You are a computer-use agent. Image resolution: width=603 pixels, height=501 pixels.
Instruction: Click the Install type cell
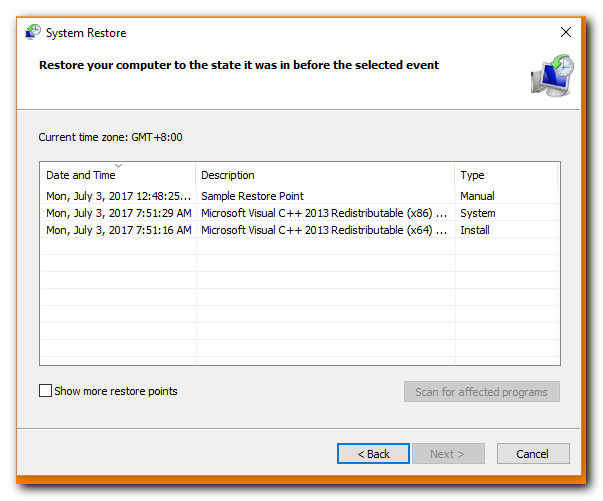475,230
